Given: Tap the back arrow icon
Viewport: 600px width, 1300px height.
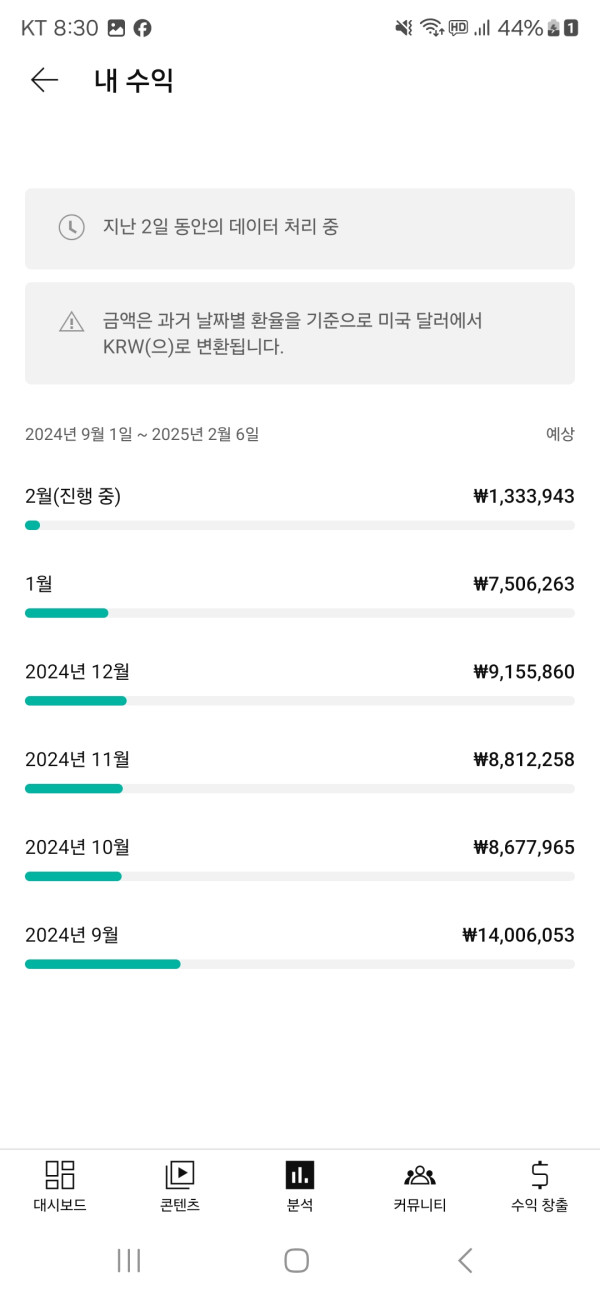Looking at the screenshot, I should pyautogui.click(x=45, y=81).
